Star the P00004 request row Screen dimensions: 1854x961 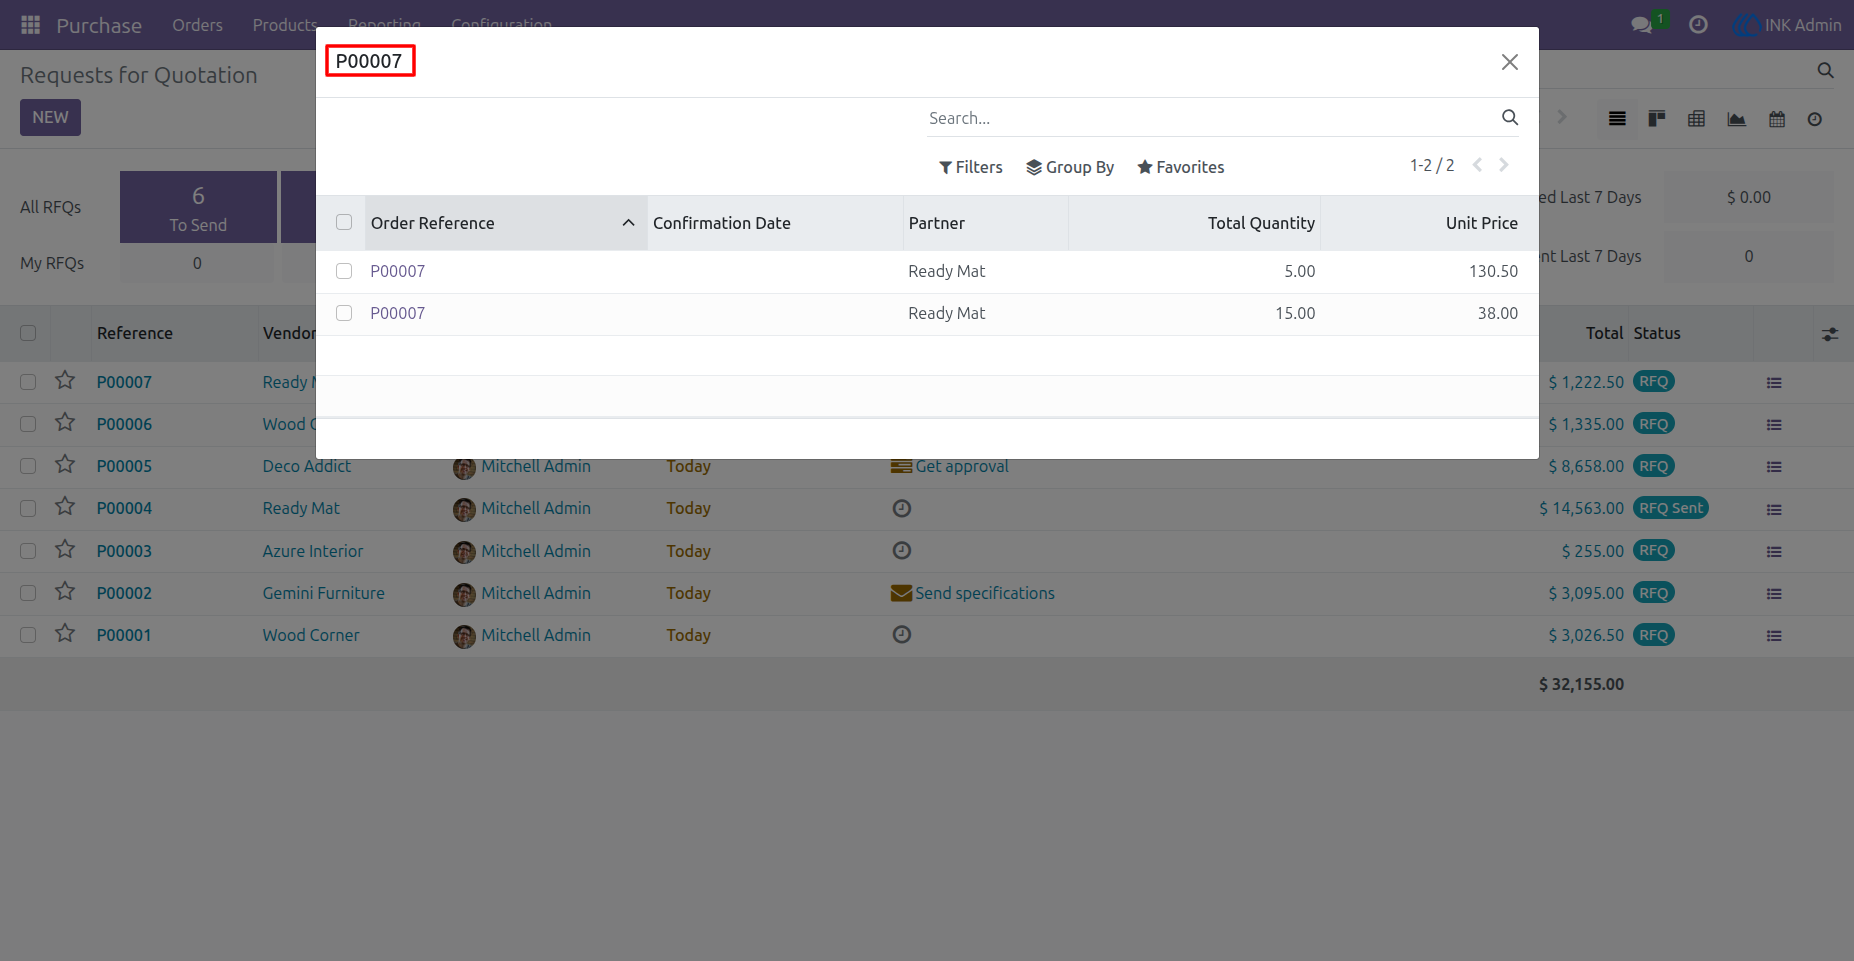point(65,506)
